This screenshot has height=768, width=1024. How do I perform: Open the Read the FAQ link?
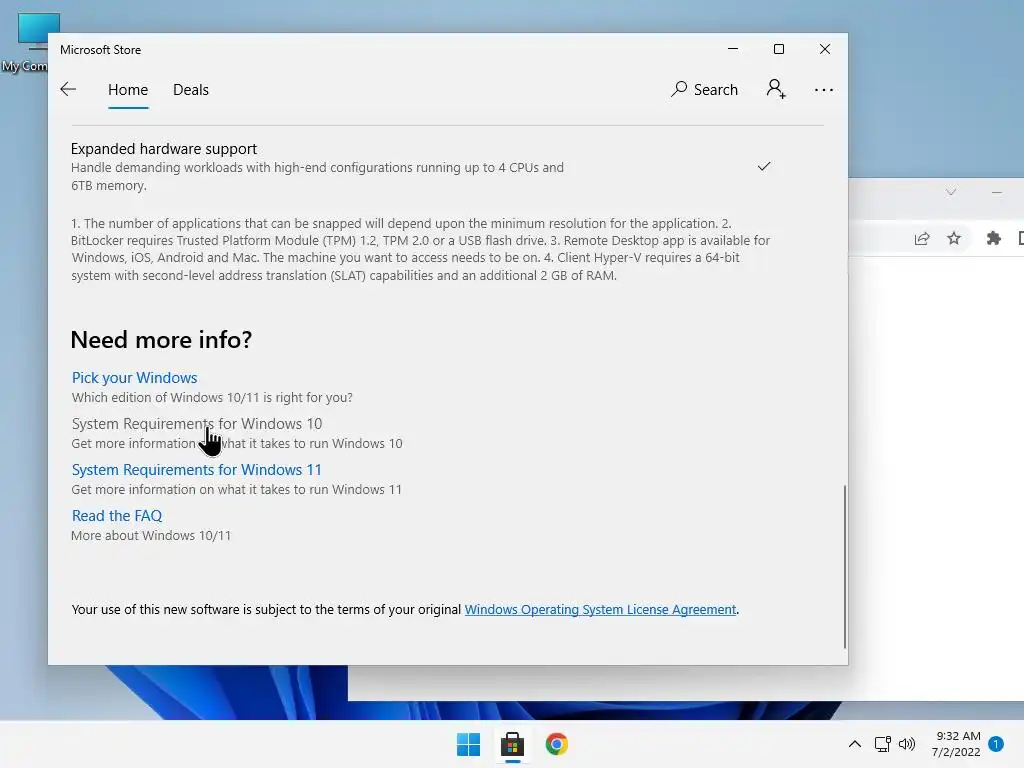tap(117, 515)
